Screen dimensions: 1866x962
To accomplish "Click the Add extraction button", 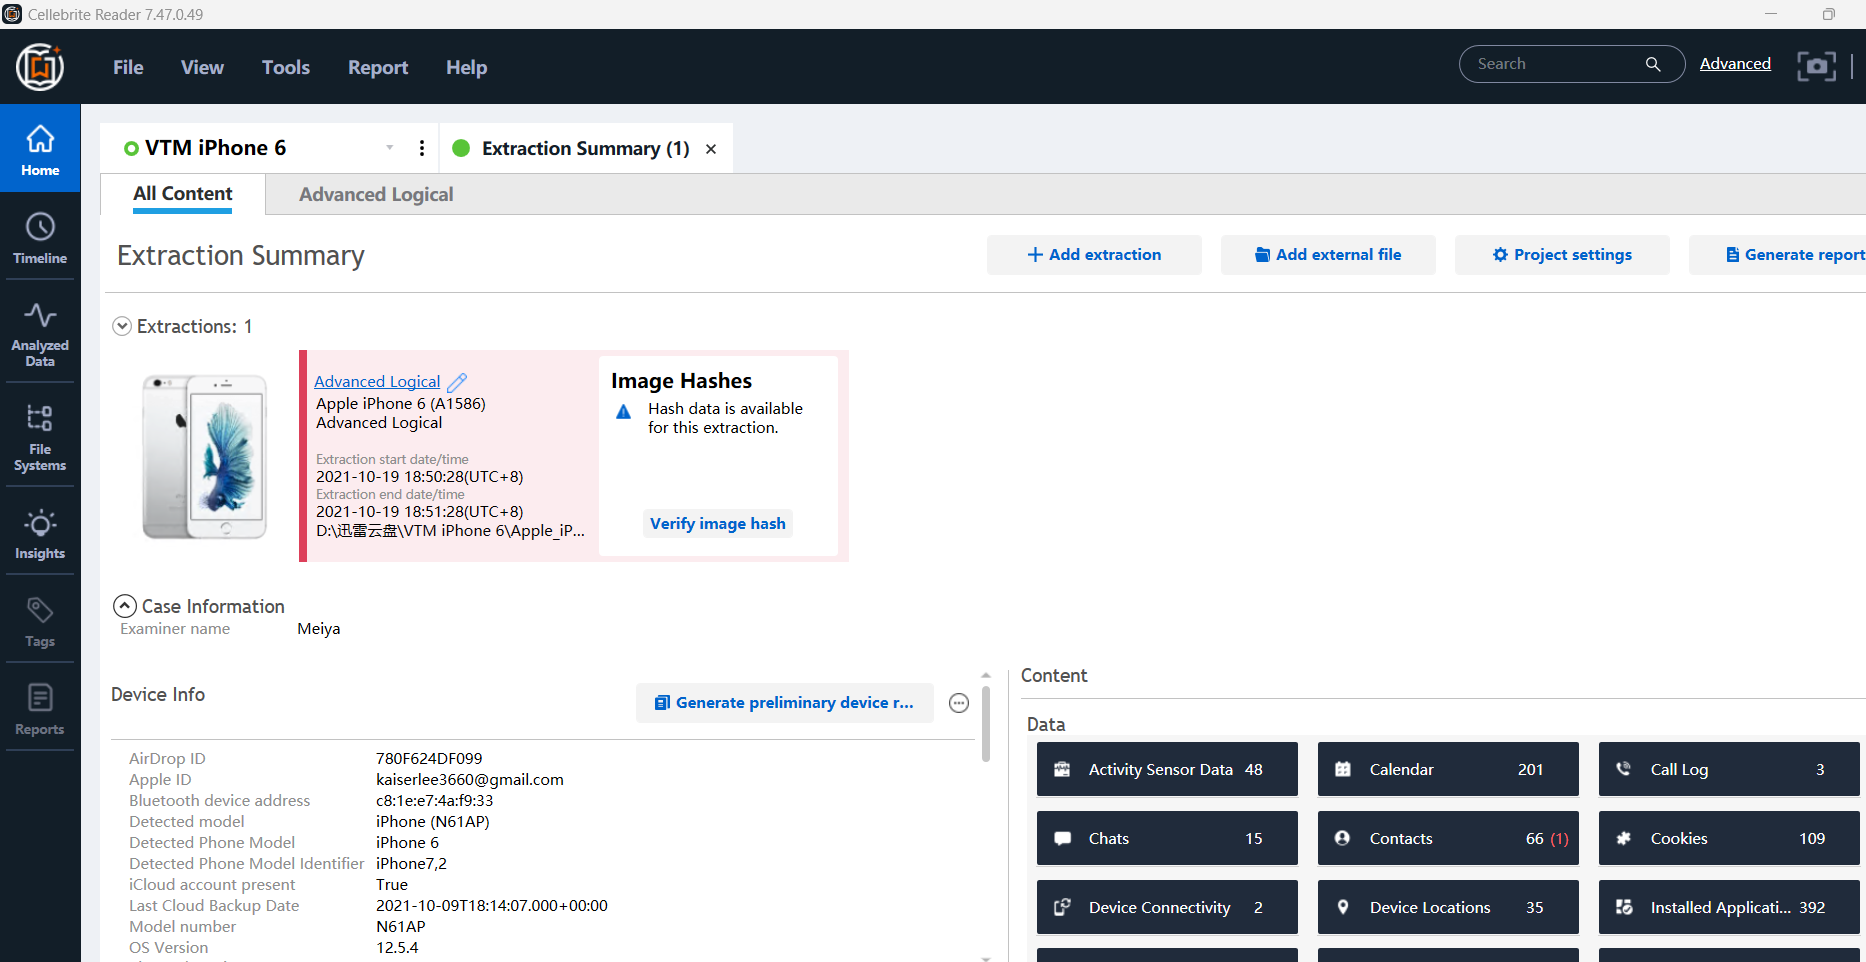I will tap(1094, 255).
